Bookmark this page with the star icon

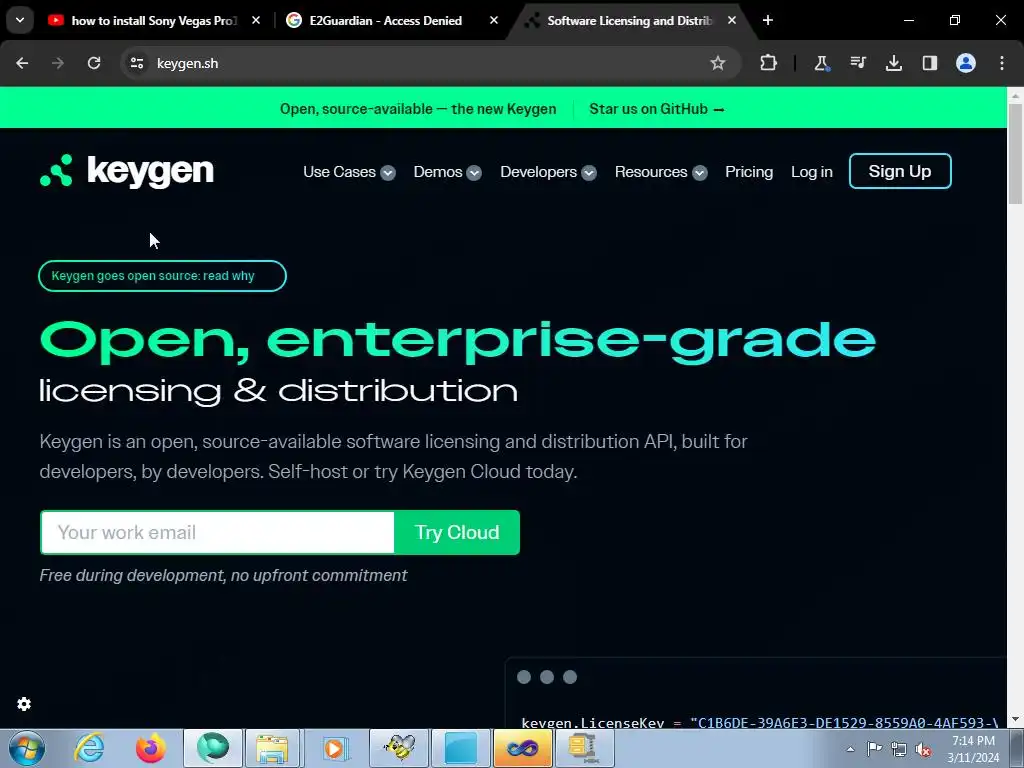pyautogui.click(x=718, y=63)
